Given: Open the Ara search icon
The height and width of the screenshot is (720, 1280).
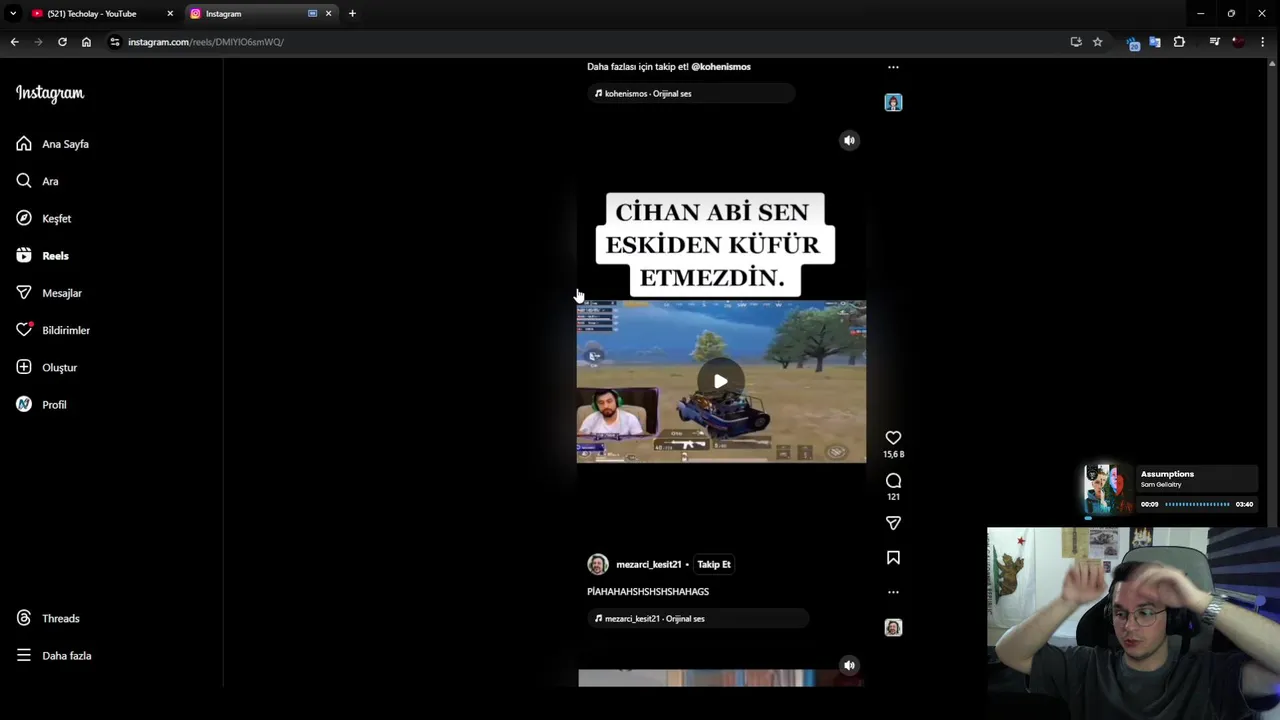Looking at the screenshot, I should click(x=24, y=181).
